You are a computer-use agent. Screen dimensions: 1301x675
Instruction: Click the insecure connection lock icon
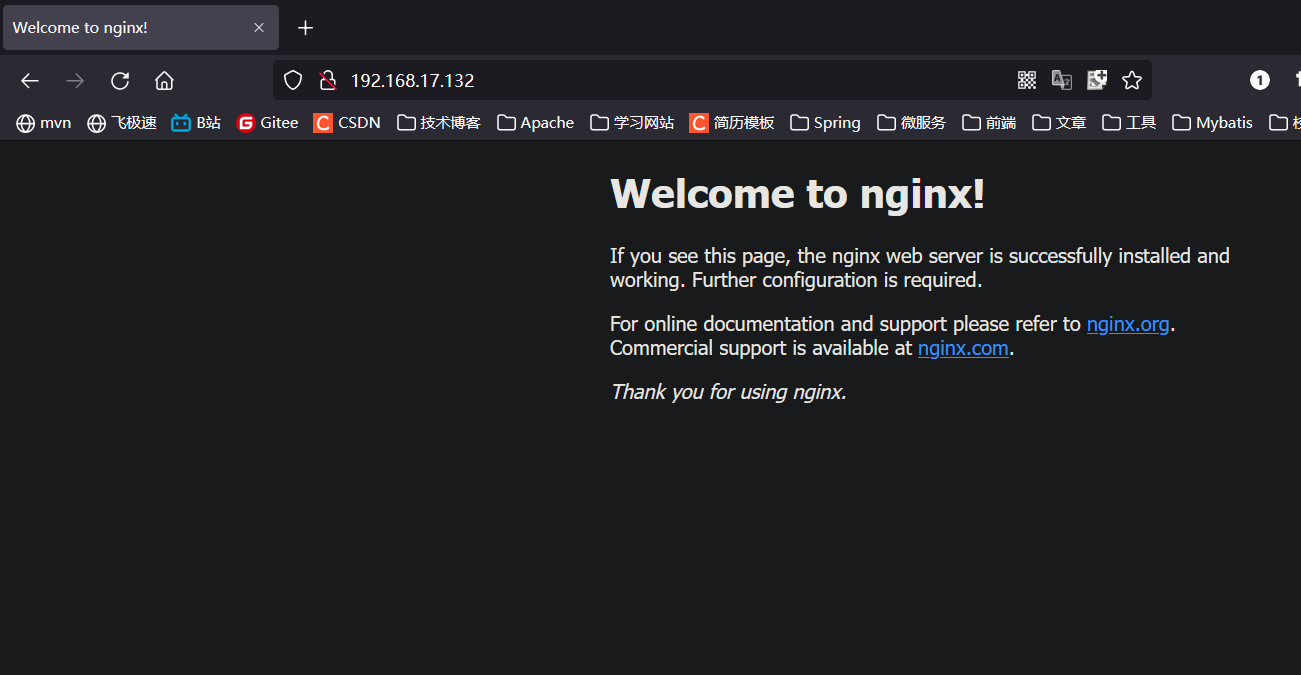tap(327, 81)
